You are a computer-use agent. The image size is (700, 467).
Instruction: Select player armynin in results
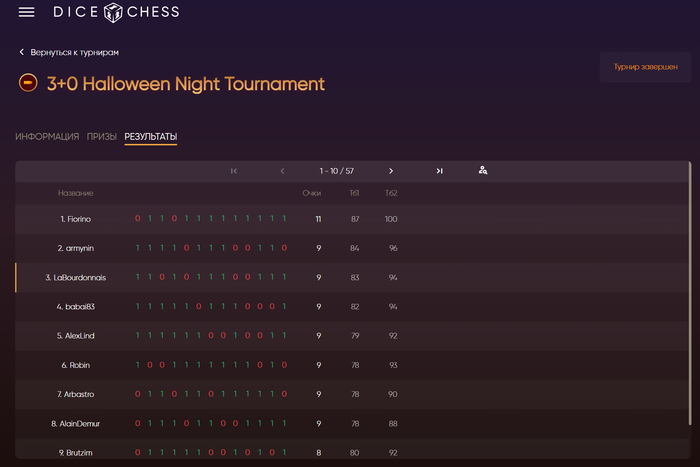coord(76,247)
